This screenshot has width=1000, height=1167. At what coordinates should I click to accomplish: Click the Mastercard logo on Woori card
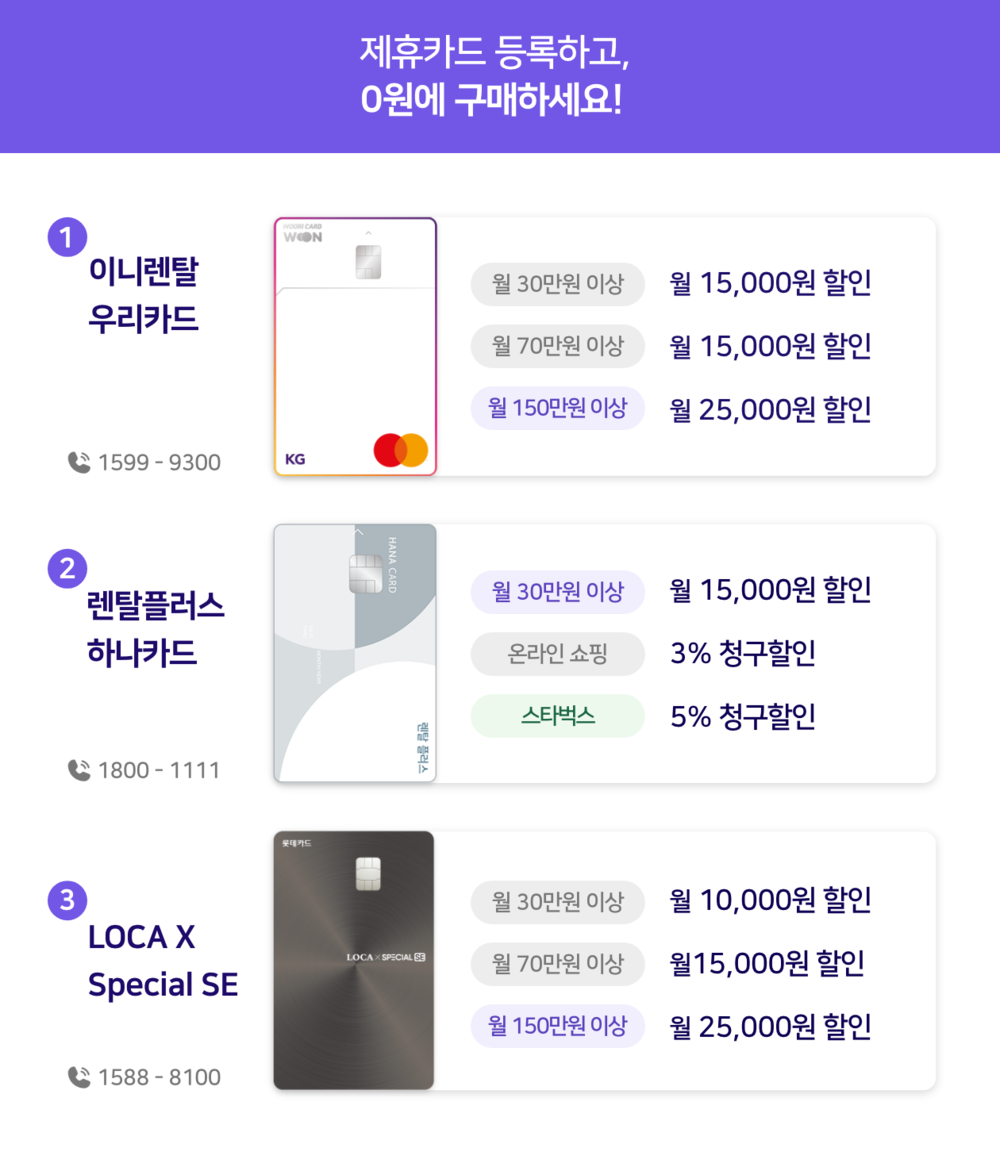pos(400,450)
